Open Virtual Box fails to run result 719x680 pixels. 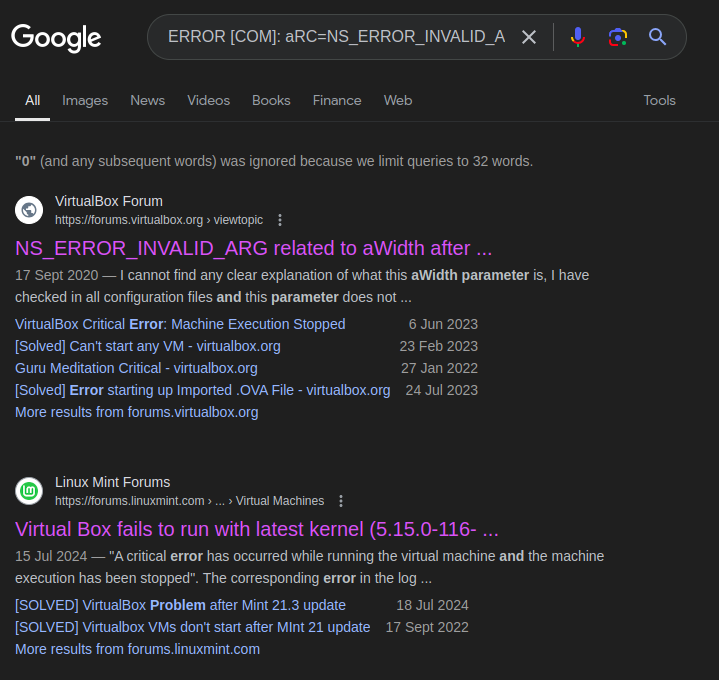pos(256,529)
